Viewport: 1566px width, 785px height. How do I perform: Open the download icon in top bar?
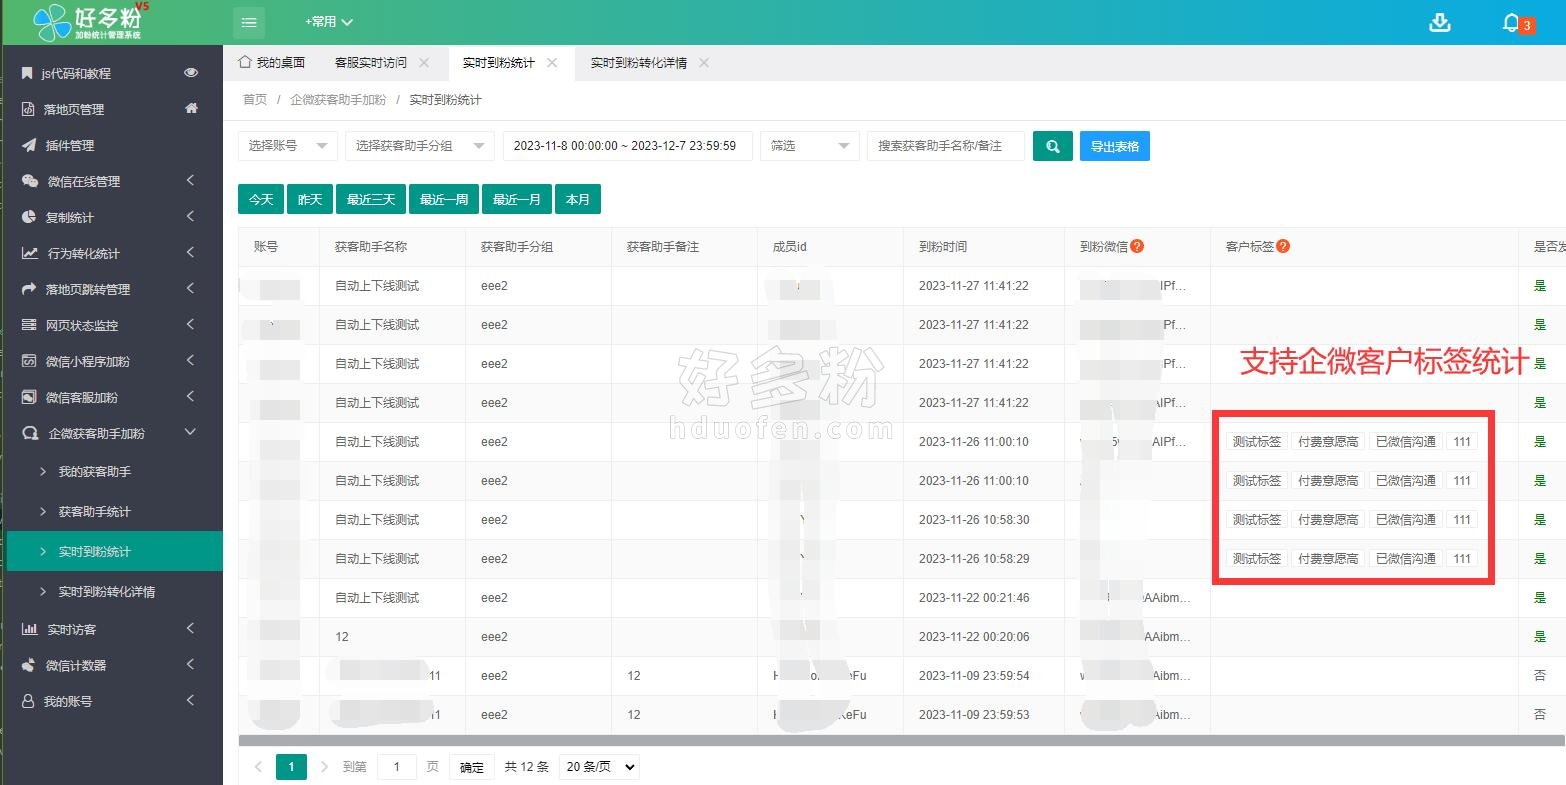pyautogui.click(x=1440, y=22)
